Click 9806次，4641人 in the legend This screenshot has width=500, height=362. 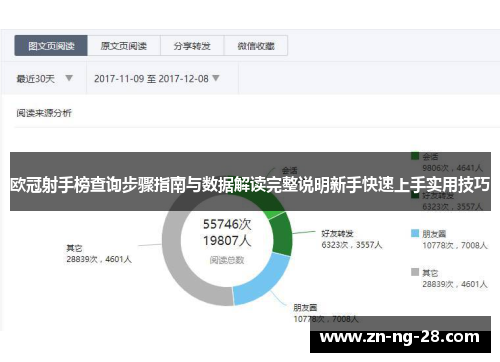(x=452, y=168)
